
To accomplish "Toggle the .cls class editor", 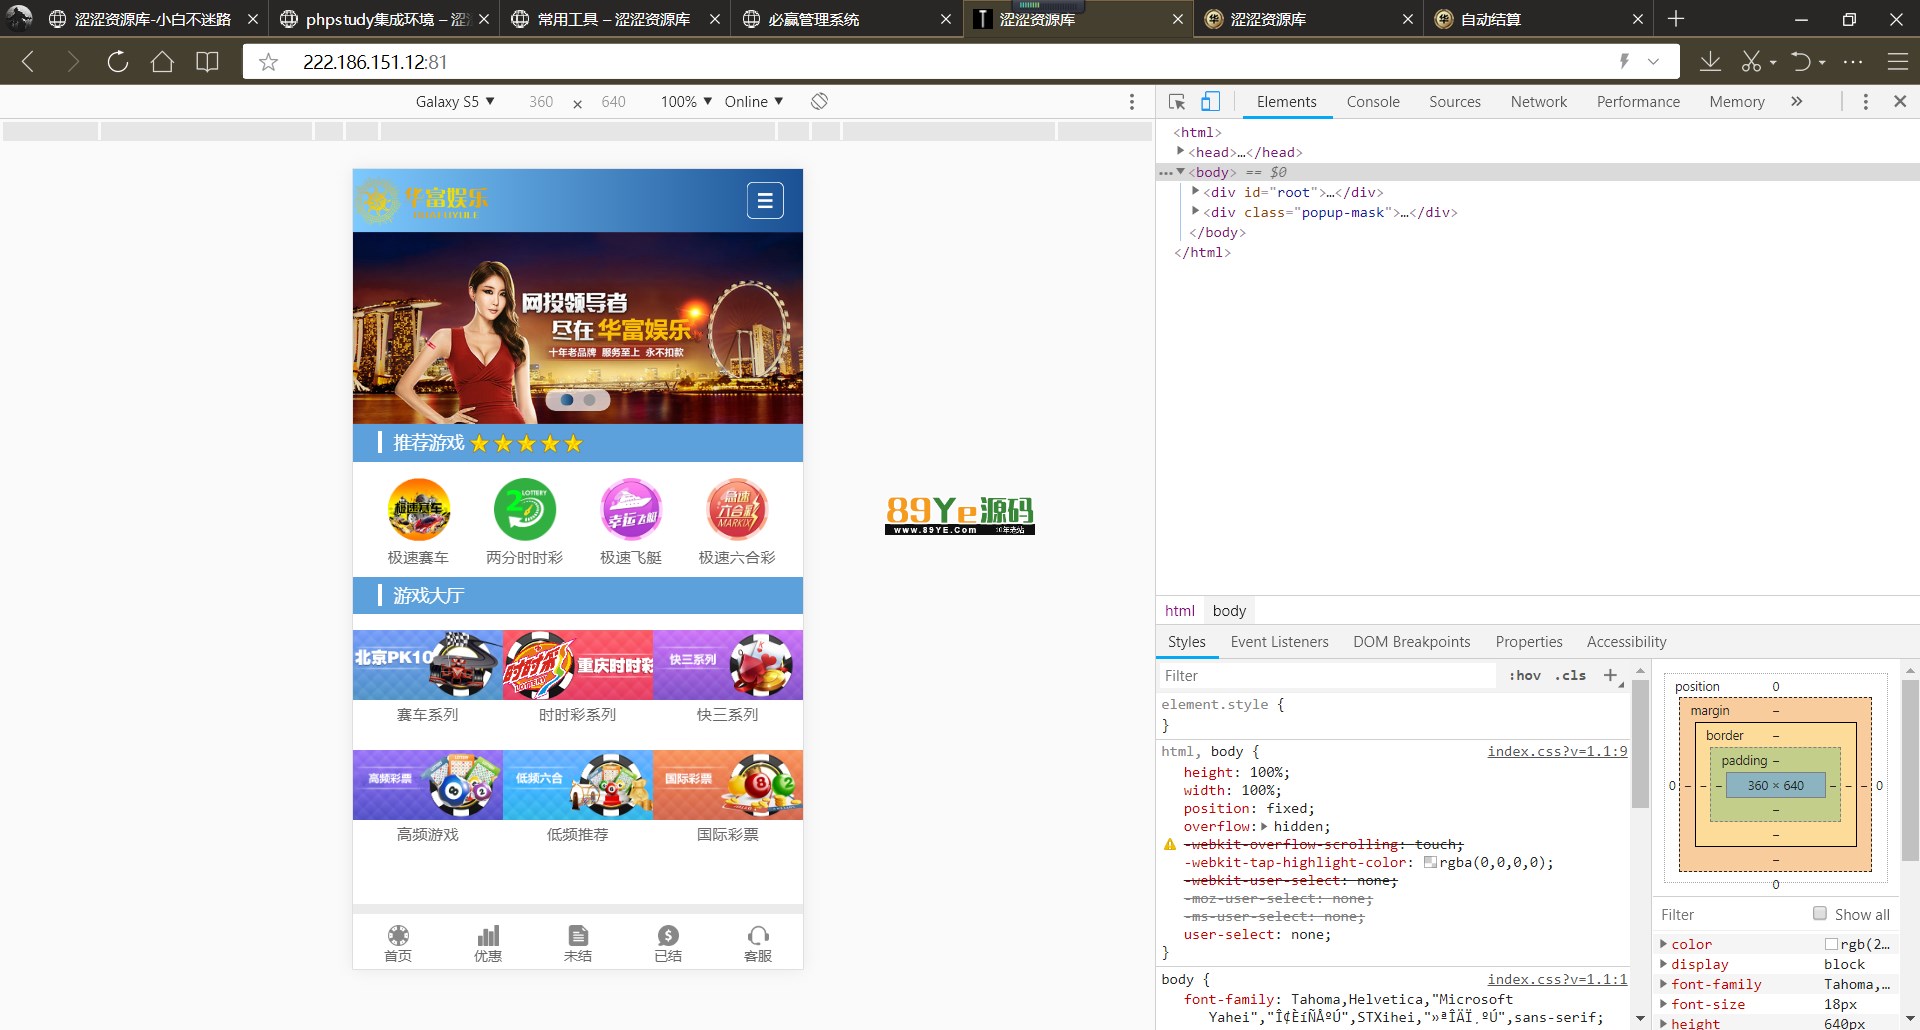I will [x=1571, y=676].
